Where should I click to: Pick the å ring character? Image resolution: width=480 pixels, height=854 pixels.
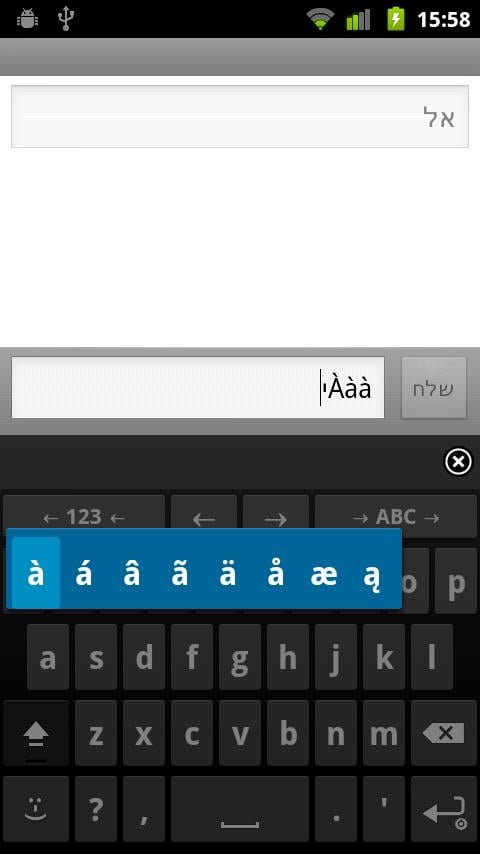(x=275, y=573)
